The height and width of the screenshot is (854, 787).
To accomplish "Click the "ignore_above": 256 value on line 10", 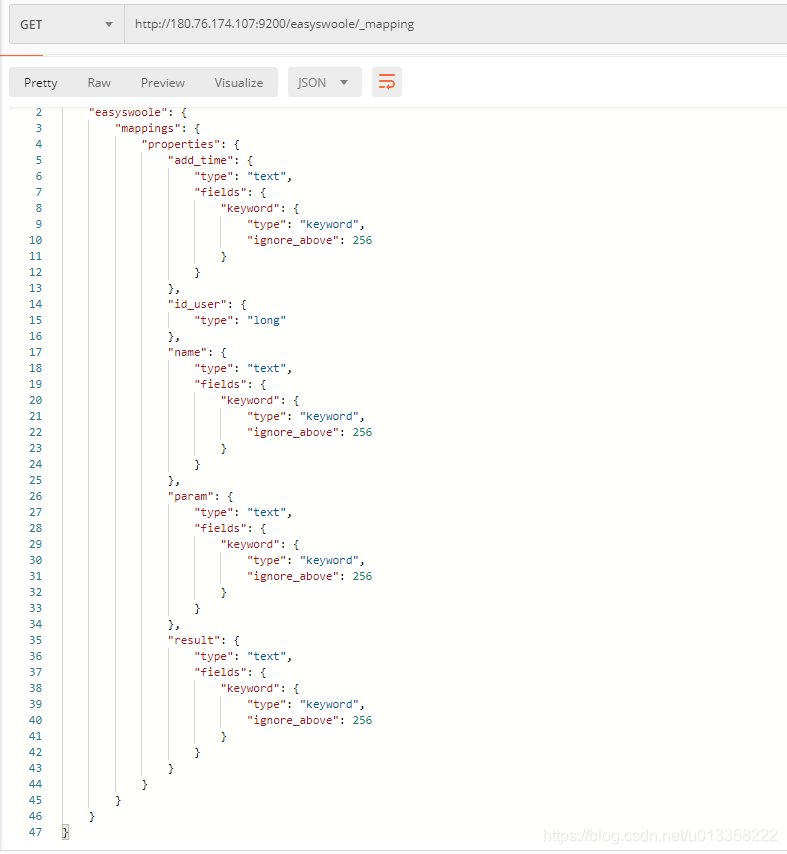I will pos(302,240).
